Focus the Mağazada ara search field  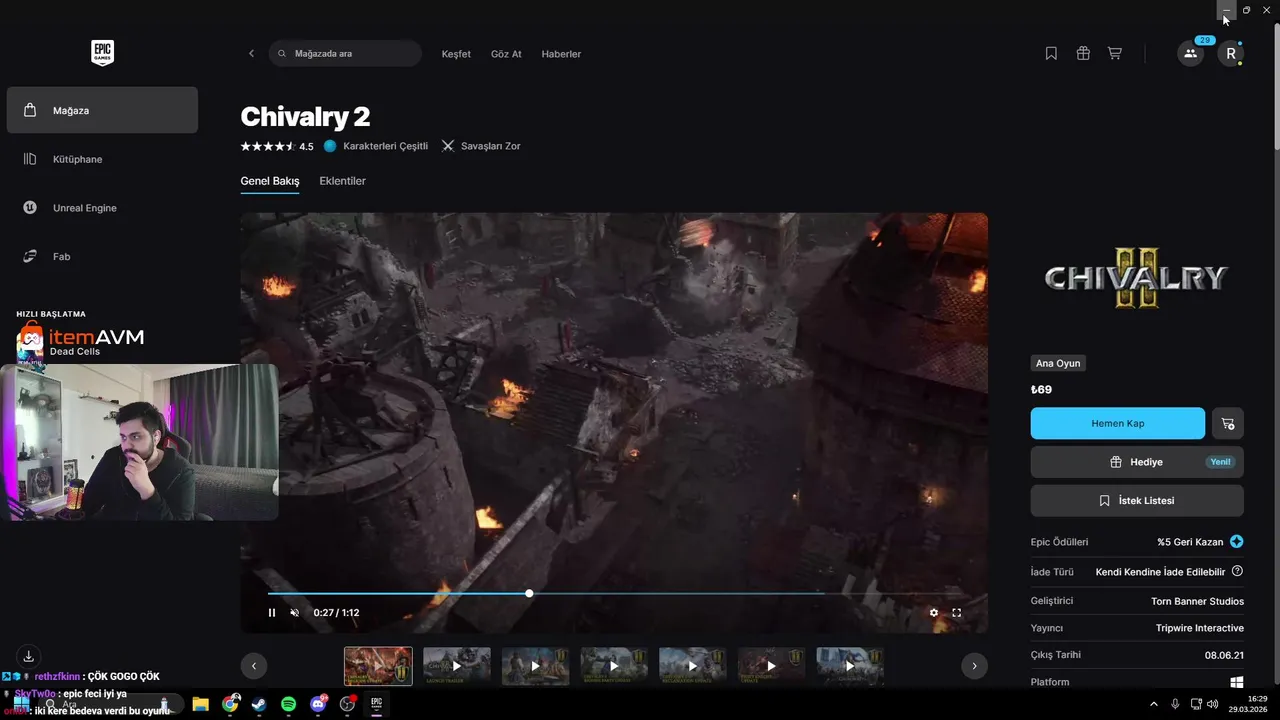click(x=345, y=54)
